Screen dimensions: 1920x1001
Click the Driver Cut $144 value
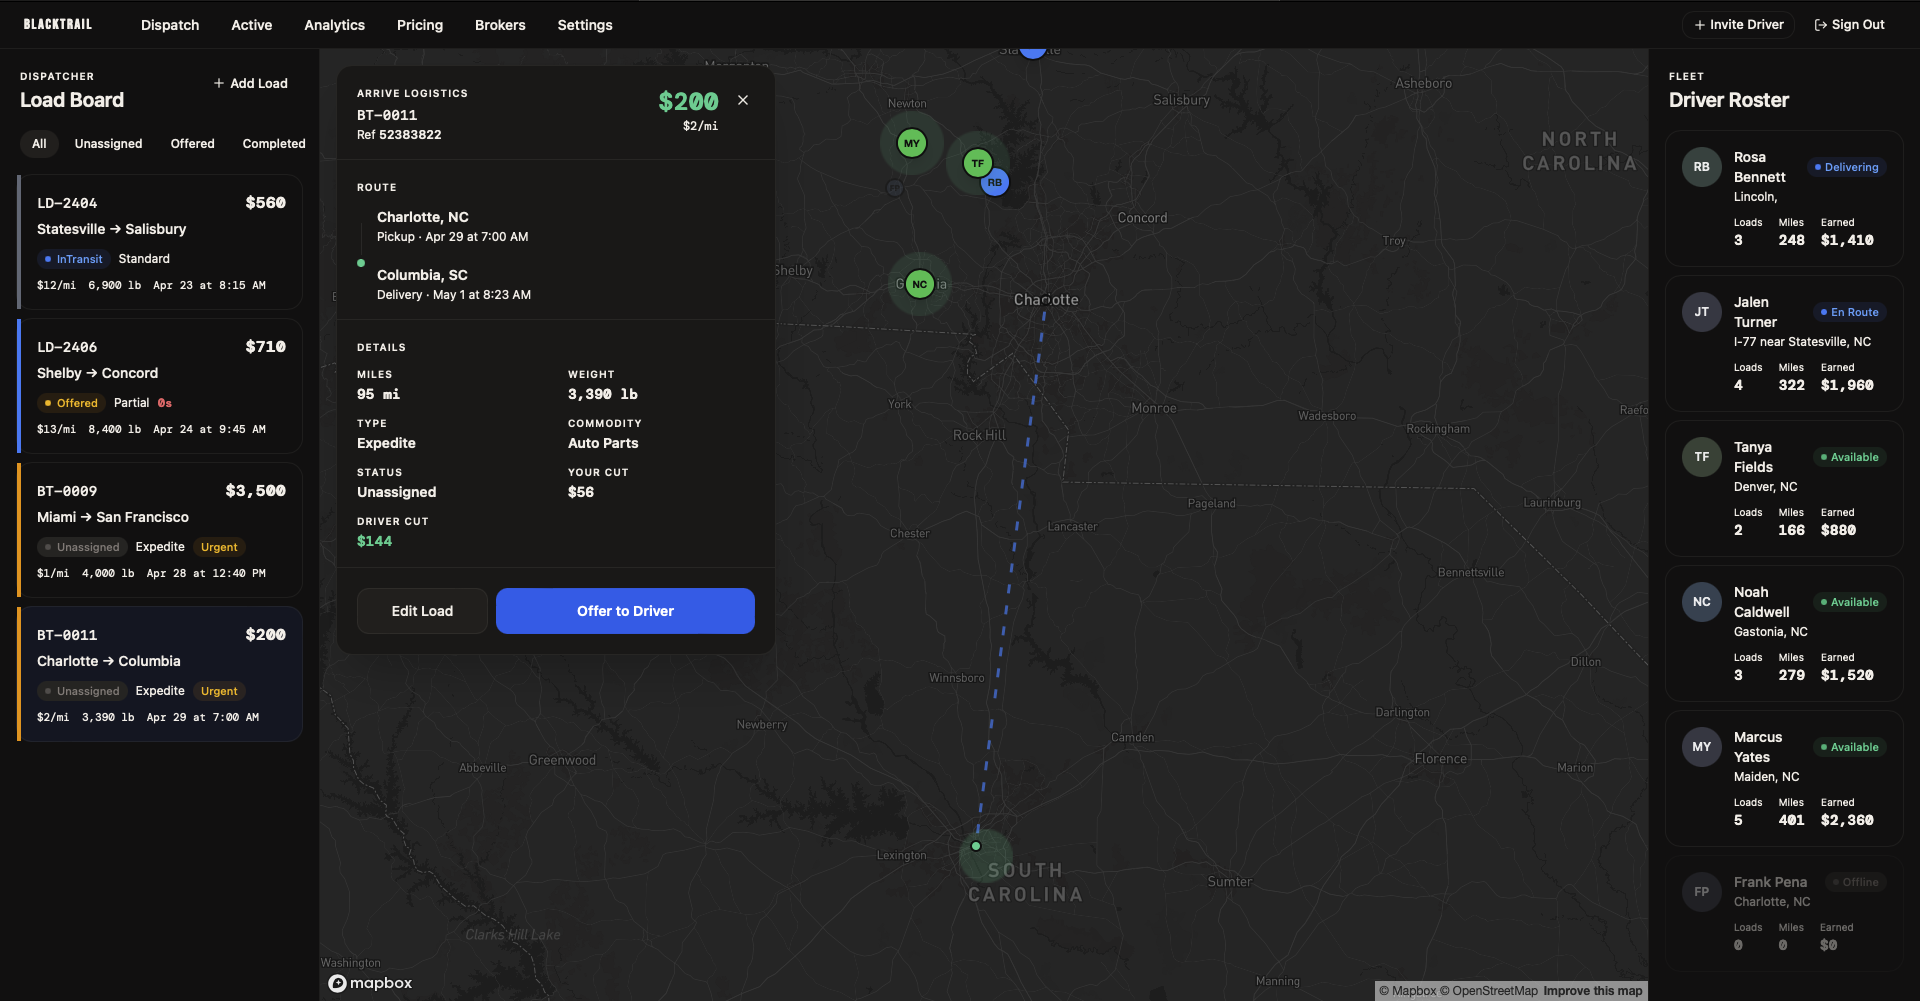point(375,541)
